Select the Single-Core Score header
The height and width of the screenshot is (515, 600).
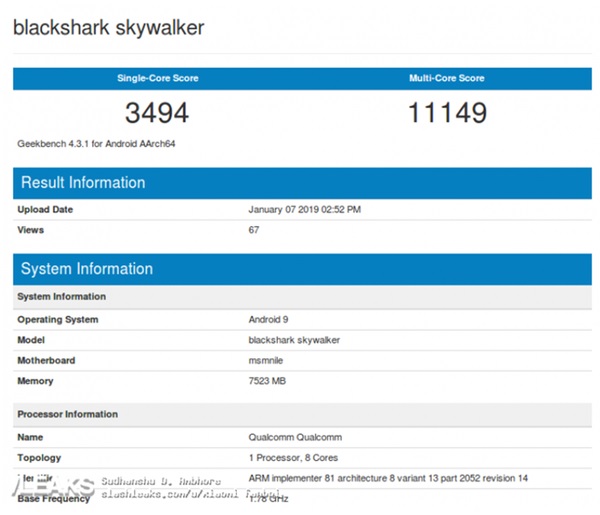point(158,78)
